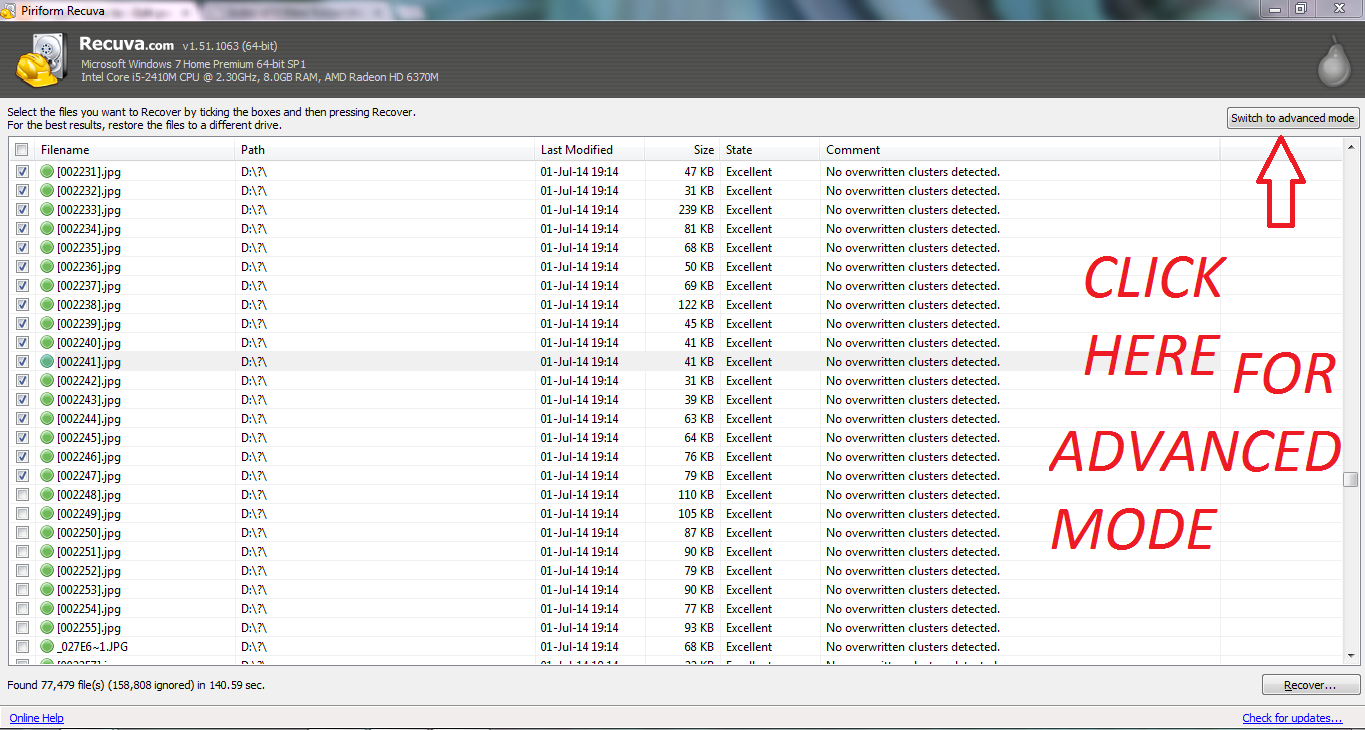Click the Recuva.com header title

127,45
